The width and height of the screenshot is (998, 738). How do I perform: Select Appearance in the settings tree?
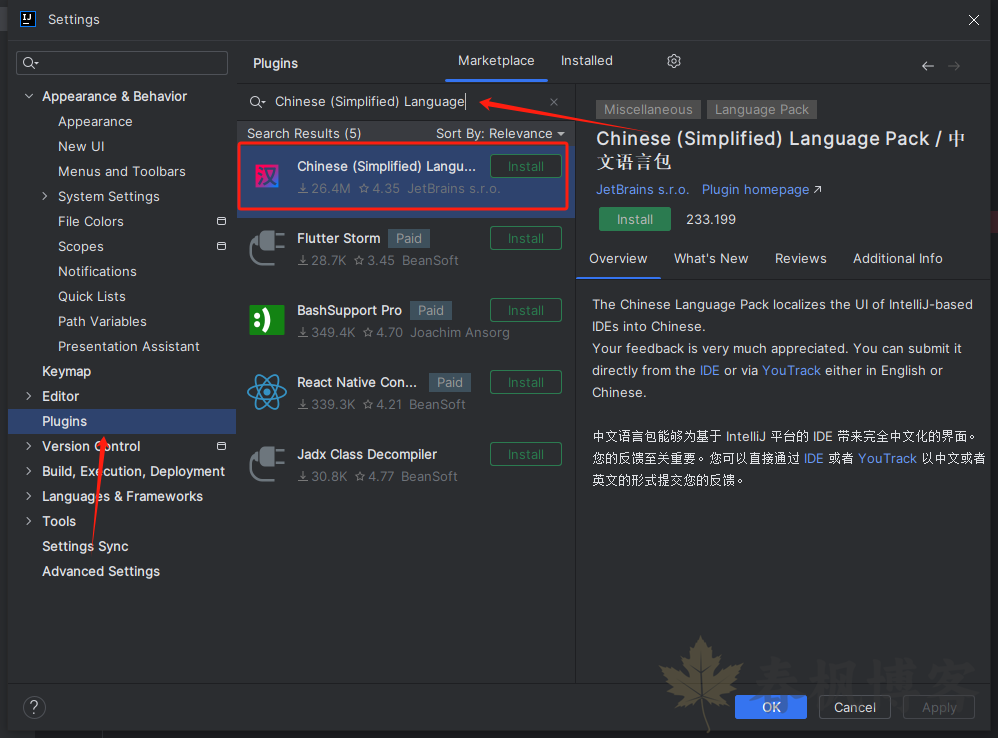click(95, 122)
